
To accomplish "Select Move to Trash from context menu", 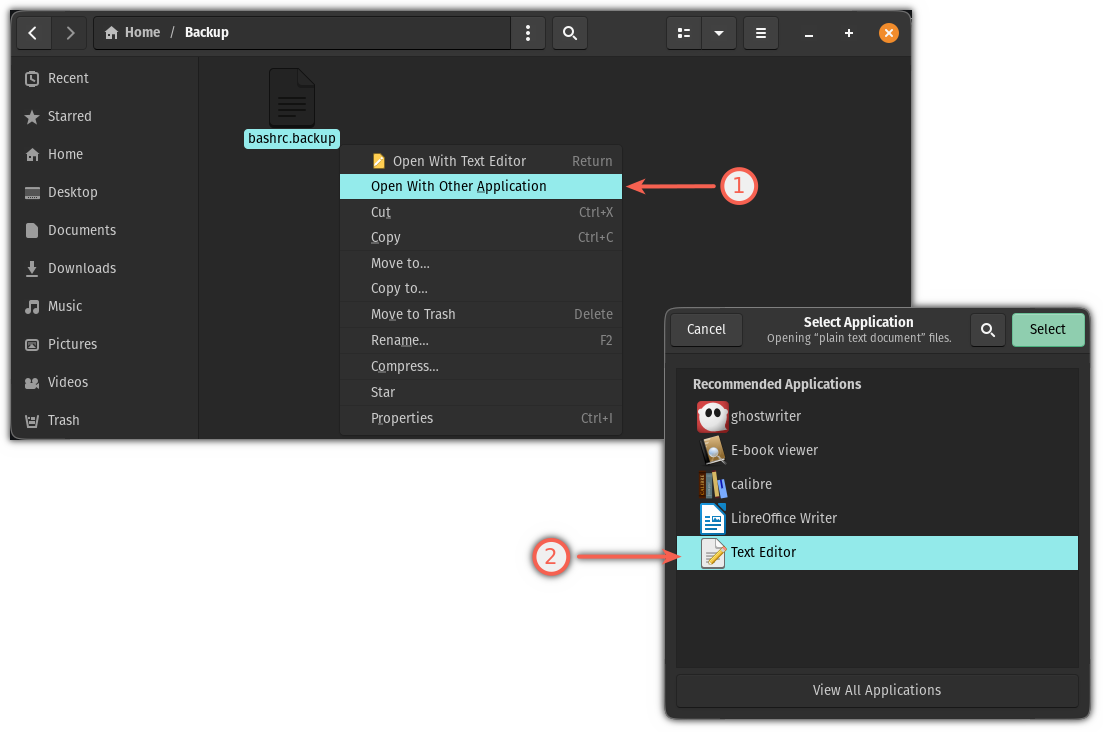I will coord(413,314).
